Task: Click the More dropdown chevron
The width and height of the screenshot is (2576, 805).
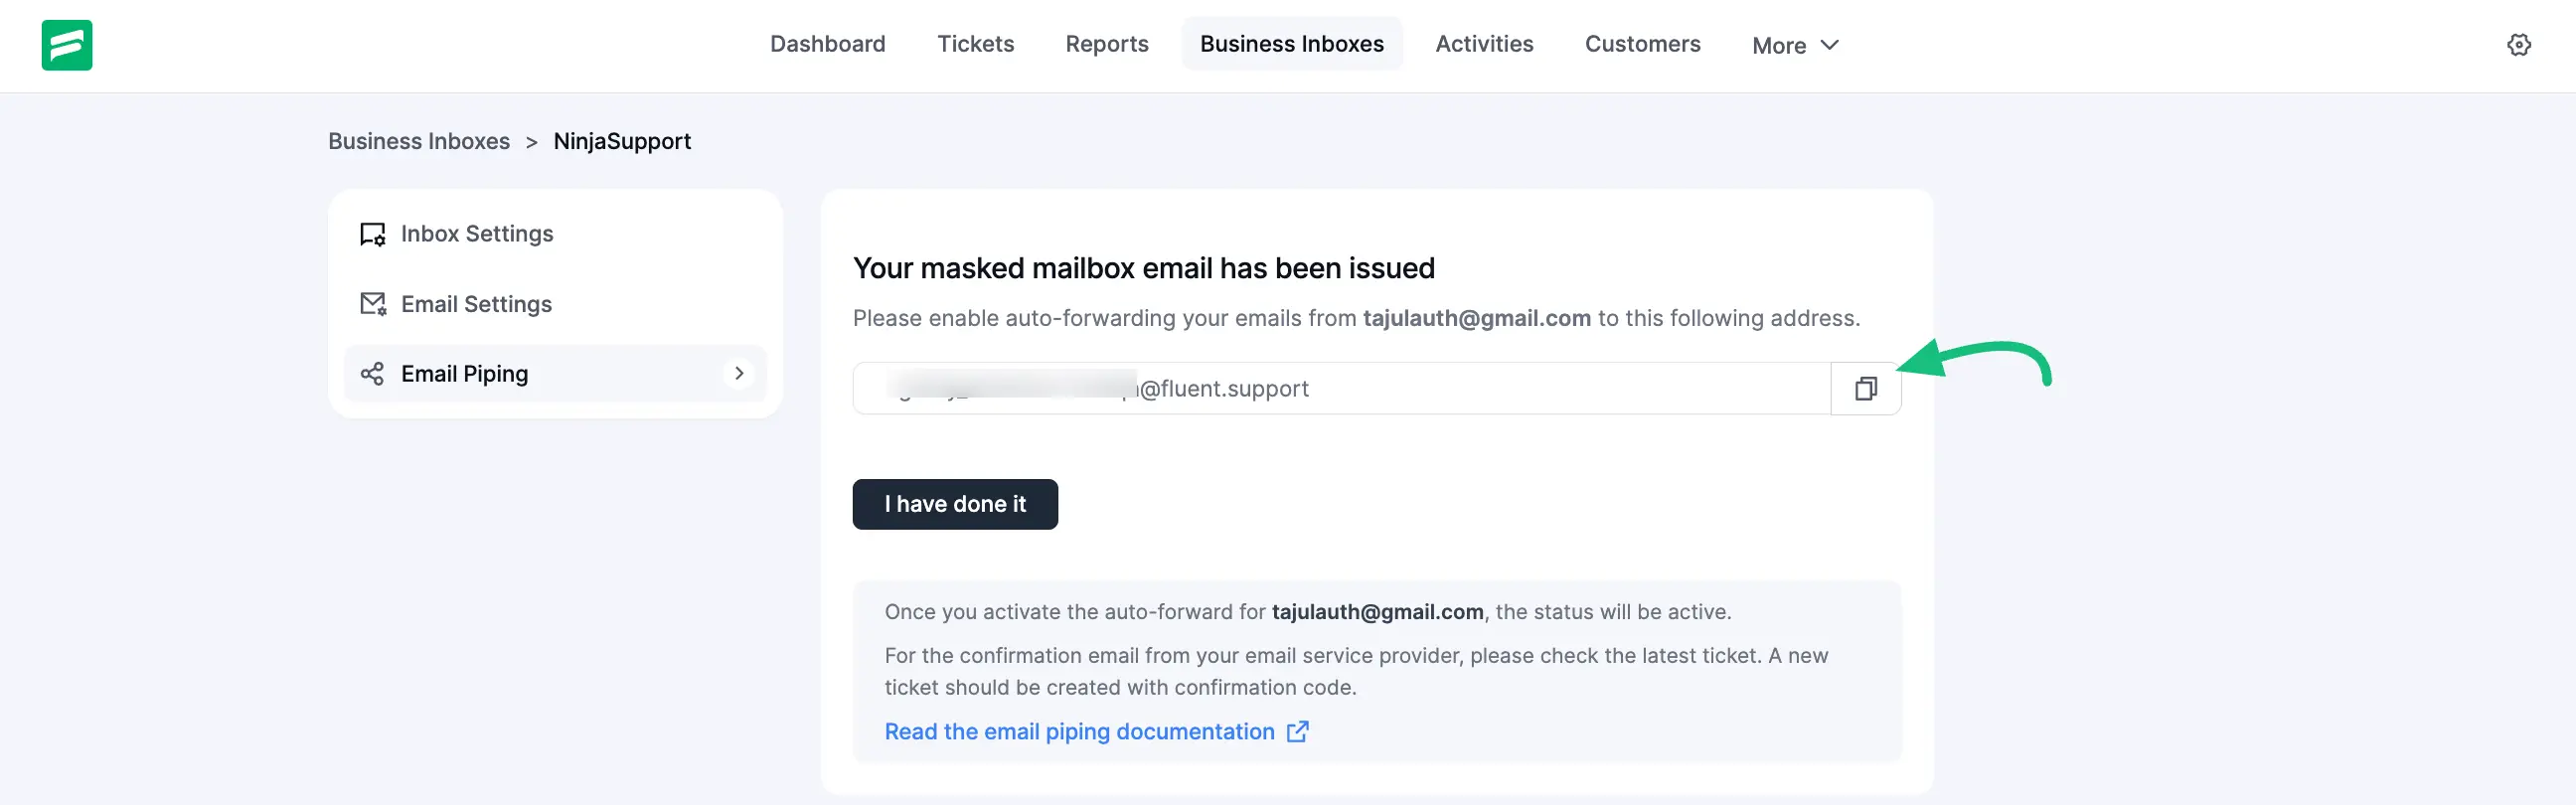Action: 1830,45
